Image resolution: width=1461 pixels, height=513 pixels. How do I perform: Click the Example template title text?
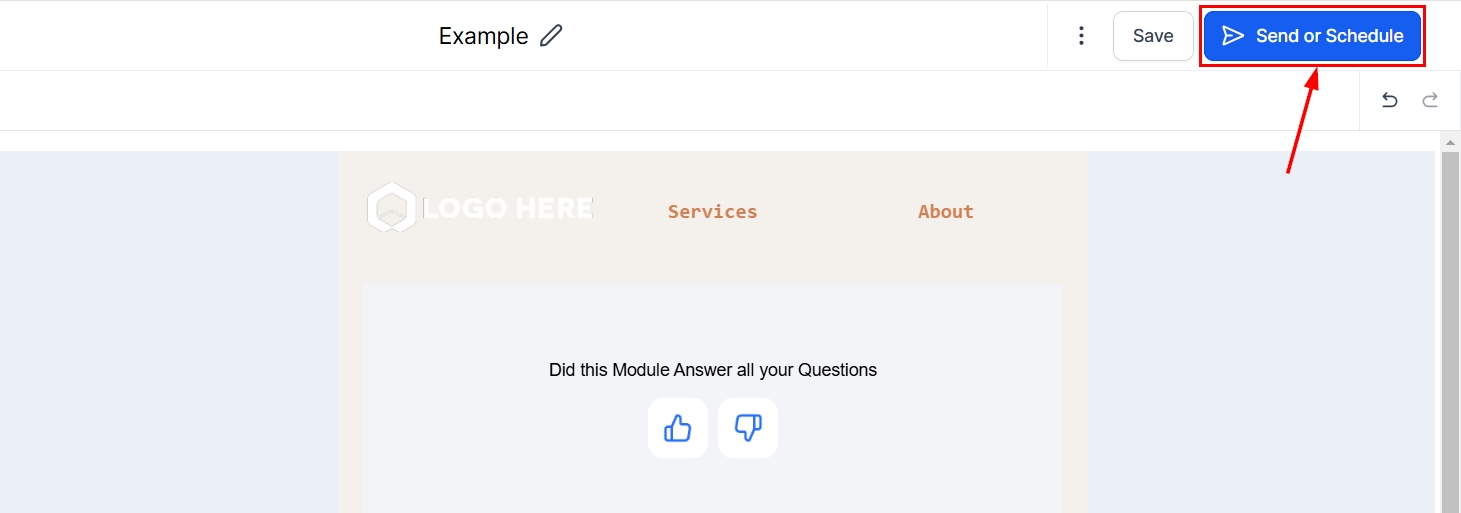coord(483,36)
